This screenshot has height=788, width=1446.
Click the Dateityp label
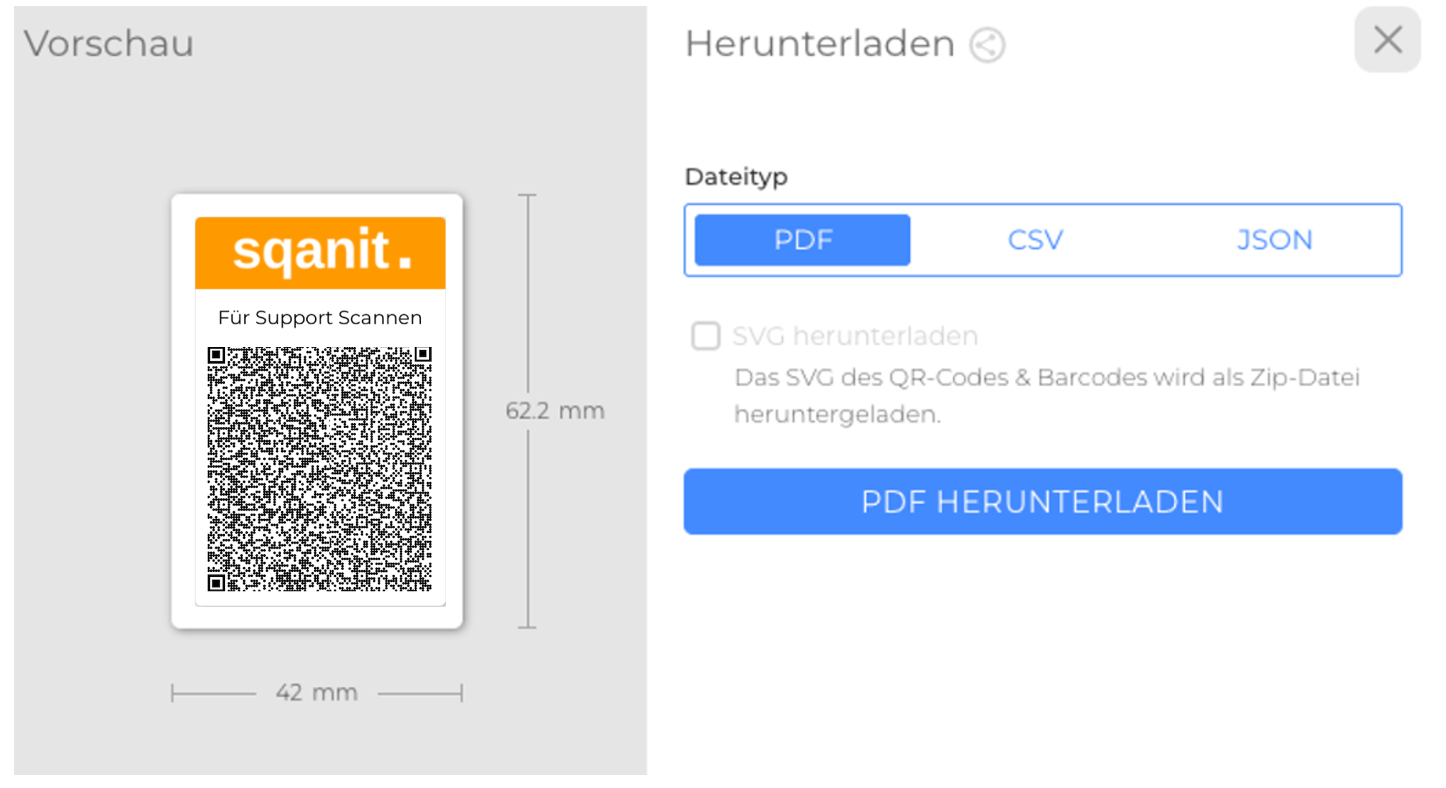click(x=736, y=177)
